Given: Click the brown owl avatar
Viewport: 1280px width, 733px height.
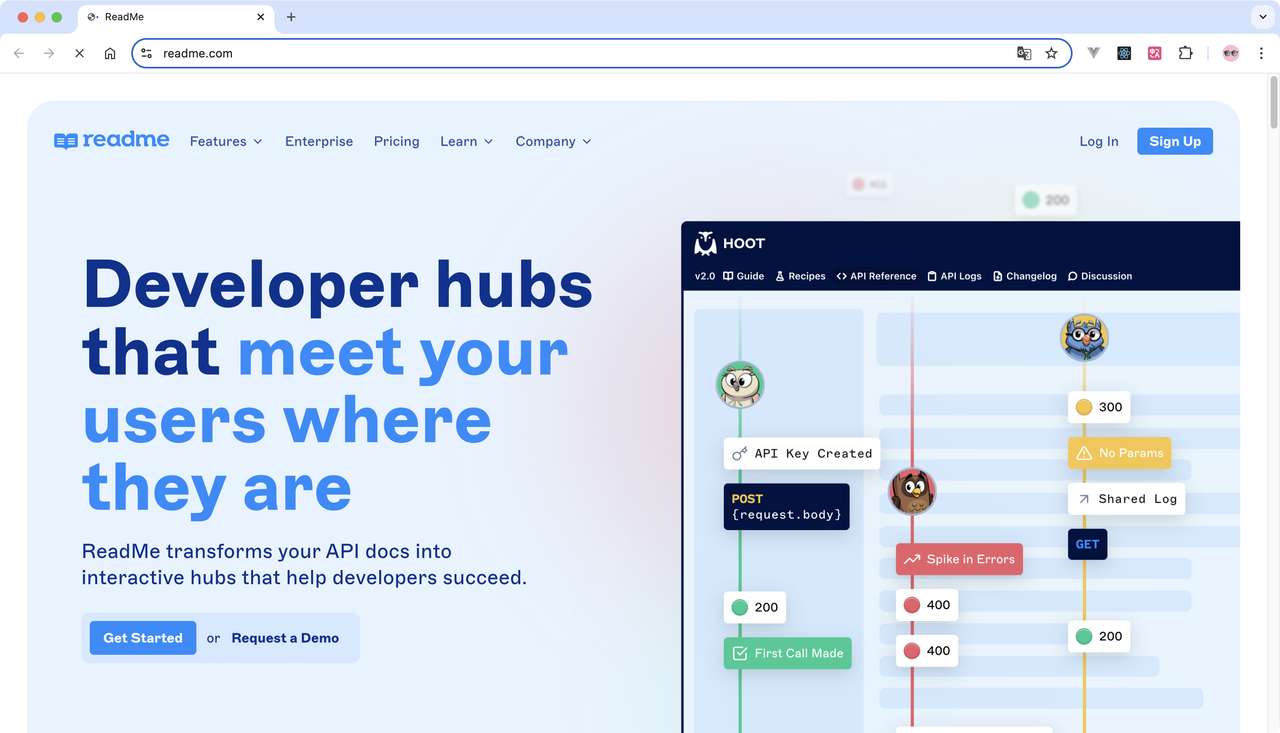Looking at the screenshot, I should click(x=912, y=491).
